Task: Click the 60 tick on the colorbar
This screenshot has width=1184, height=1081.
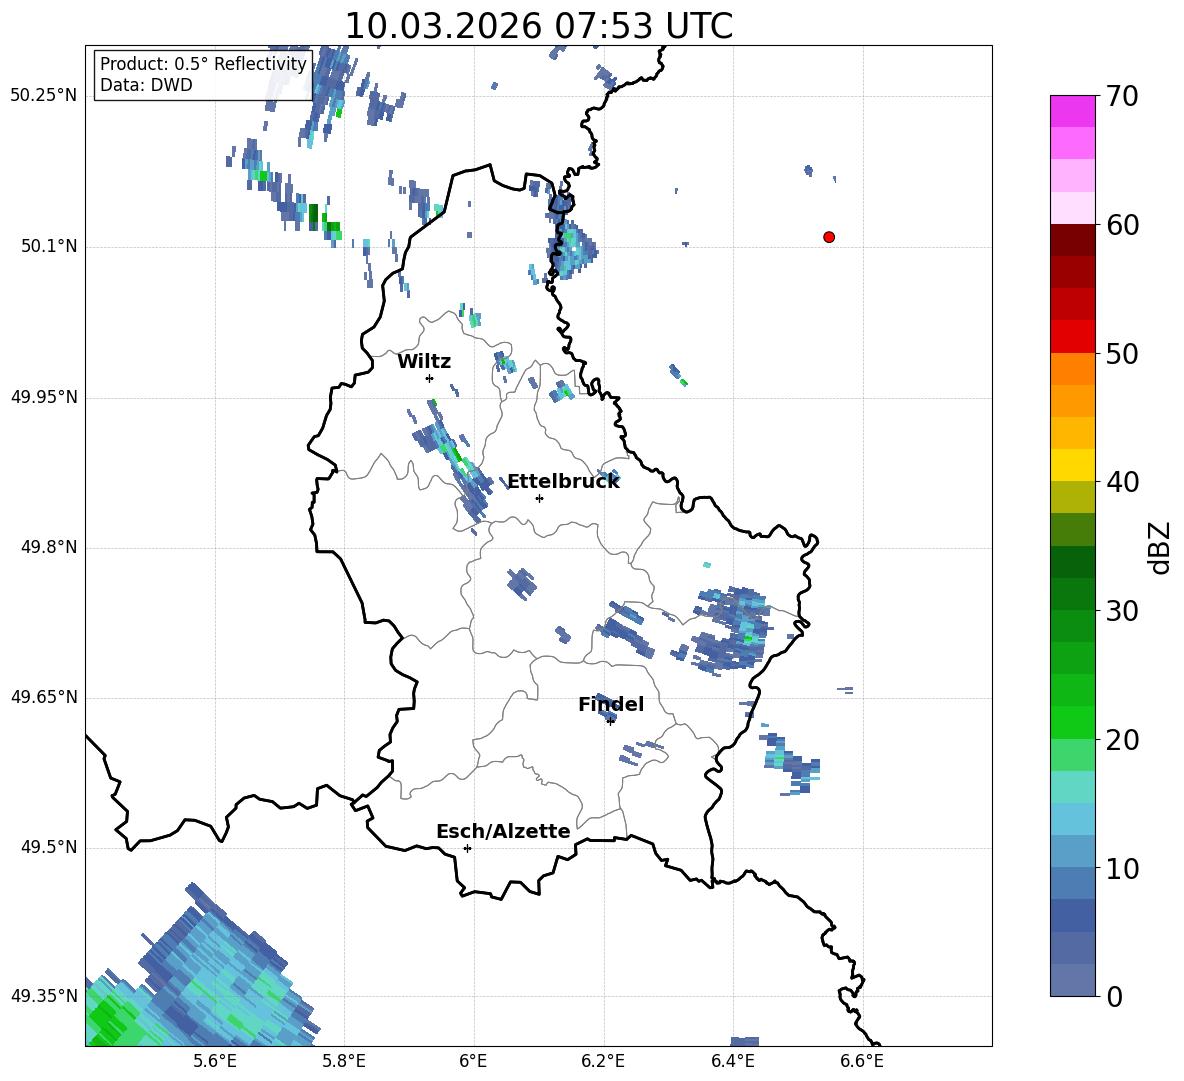Action: pyautogui.click(x=1122, y=225)
